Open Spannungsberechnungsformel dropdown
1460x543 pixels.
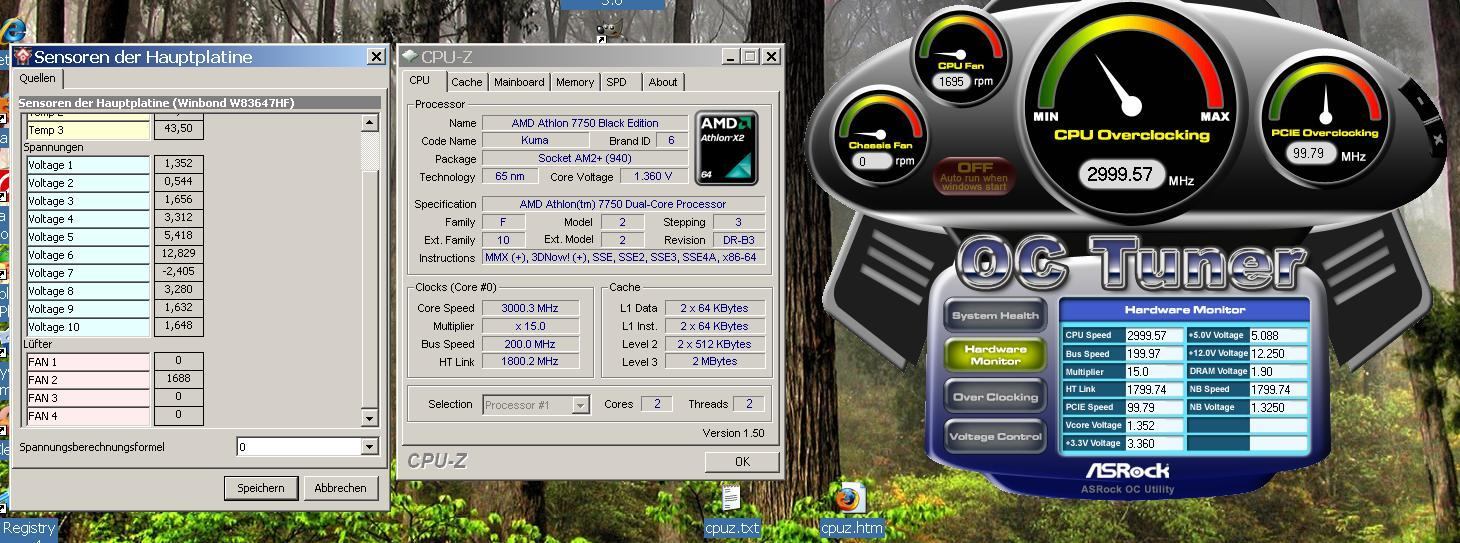point(369,447)
